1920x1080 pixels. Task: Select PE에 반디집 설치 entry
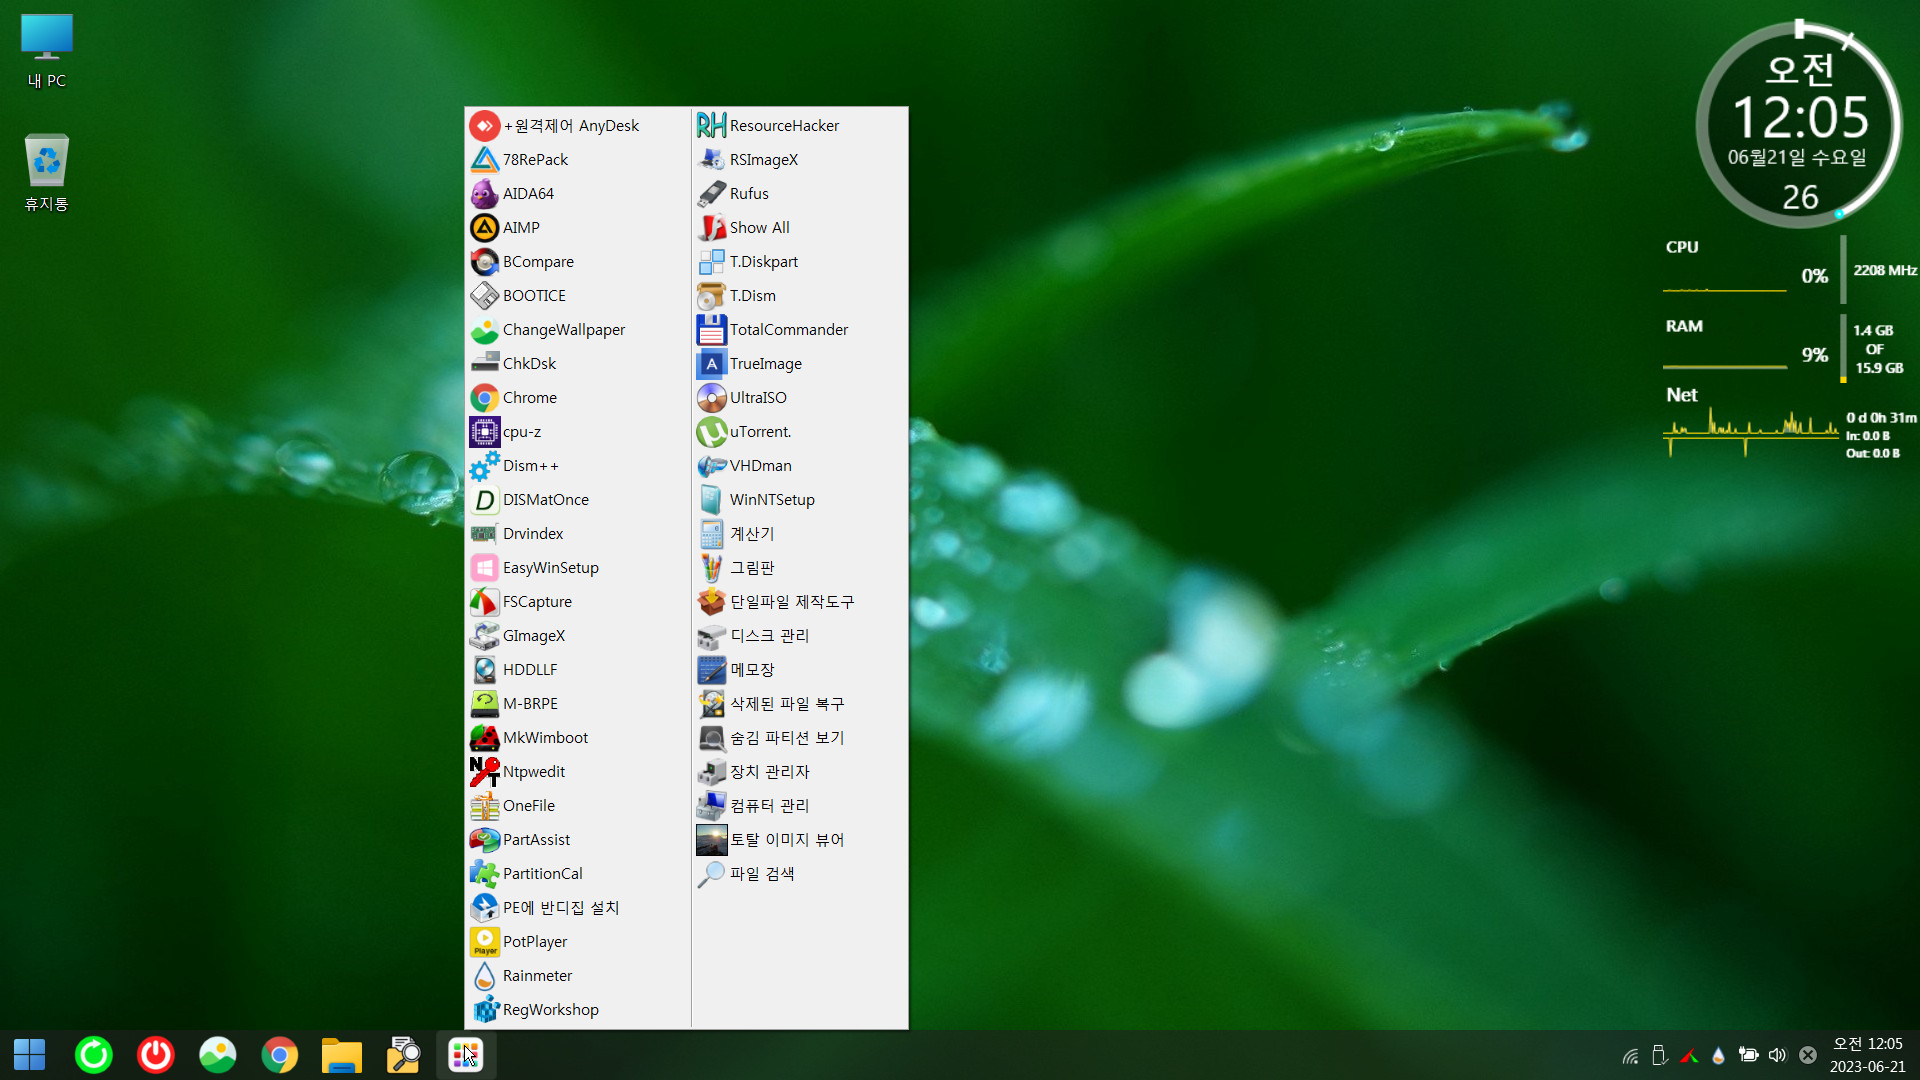(x=577, y=908)
